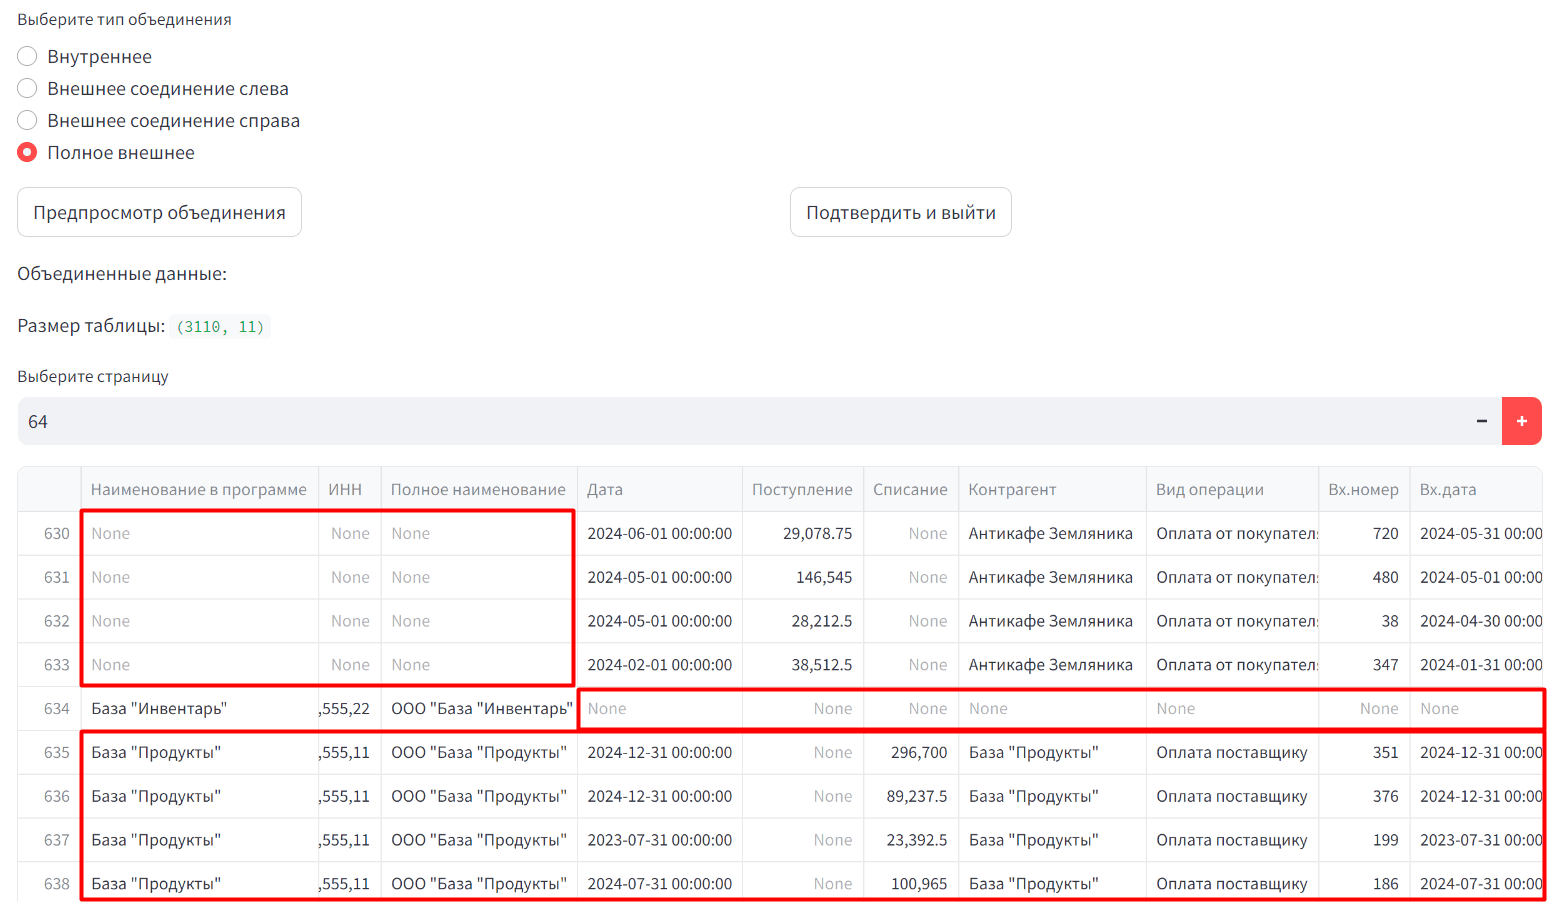1559x902 pixels.
Task: Click the 'Поступление' column header
Action: click(802, 489)
